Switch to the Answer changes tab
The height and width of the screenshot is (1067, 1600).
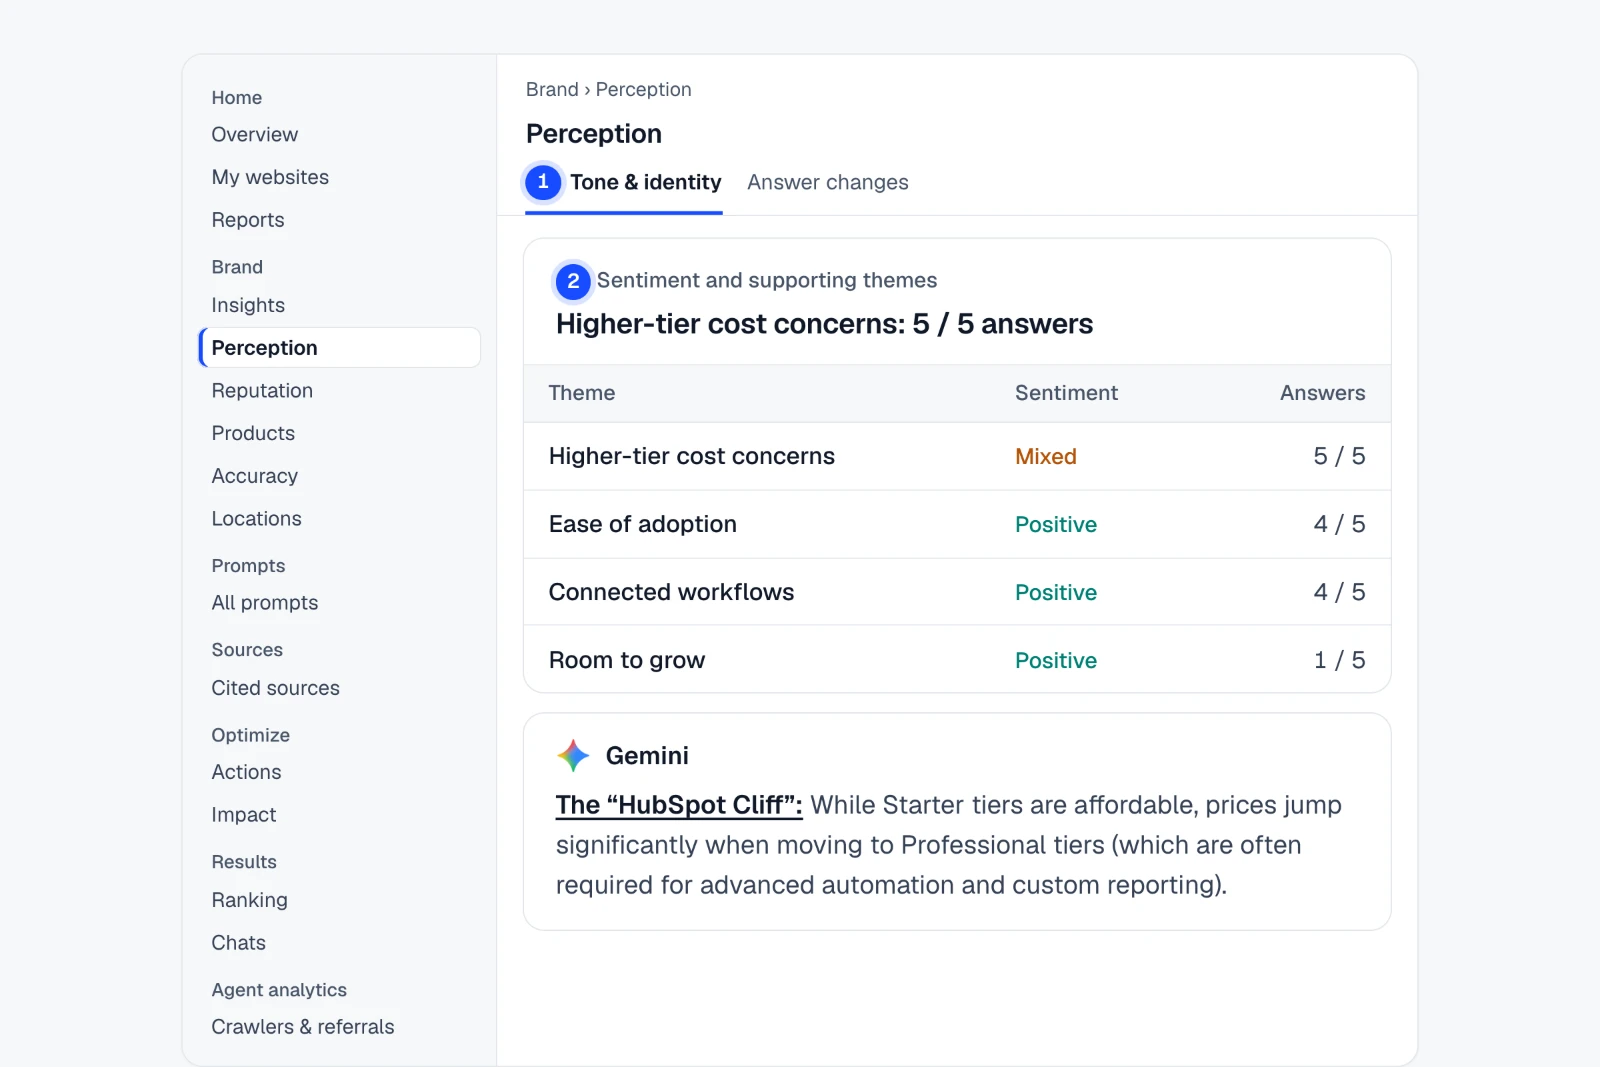pyautogui.click(x=828, y=182)
